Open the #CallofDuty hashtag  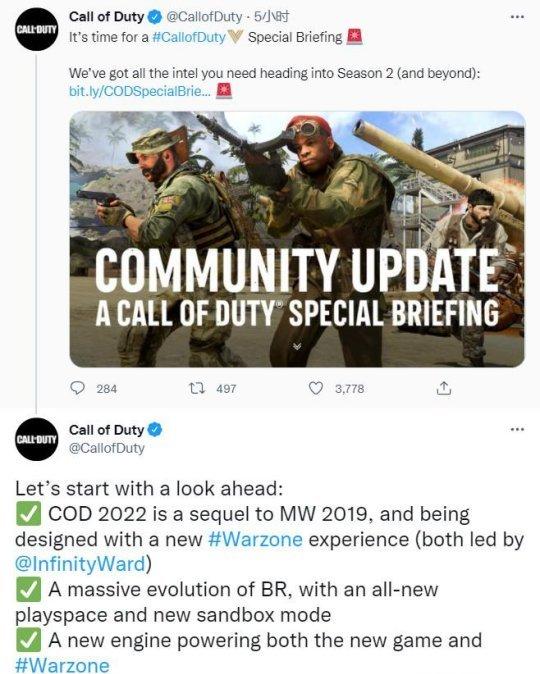[189, 37]
